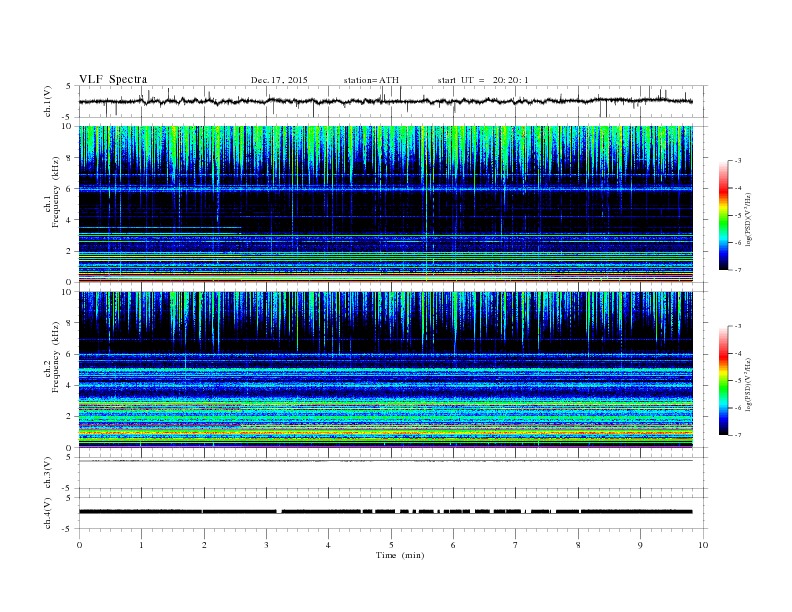
Task: Click the '4' tick on ch.2 frequency axis
Action: point(69,385)
